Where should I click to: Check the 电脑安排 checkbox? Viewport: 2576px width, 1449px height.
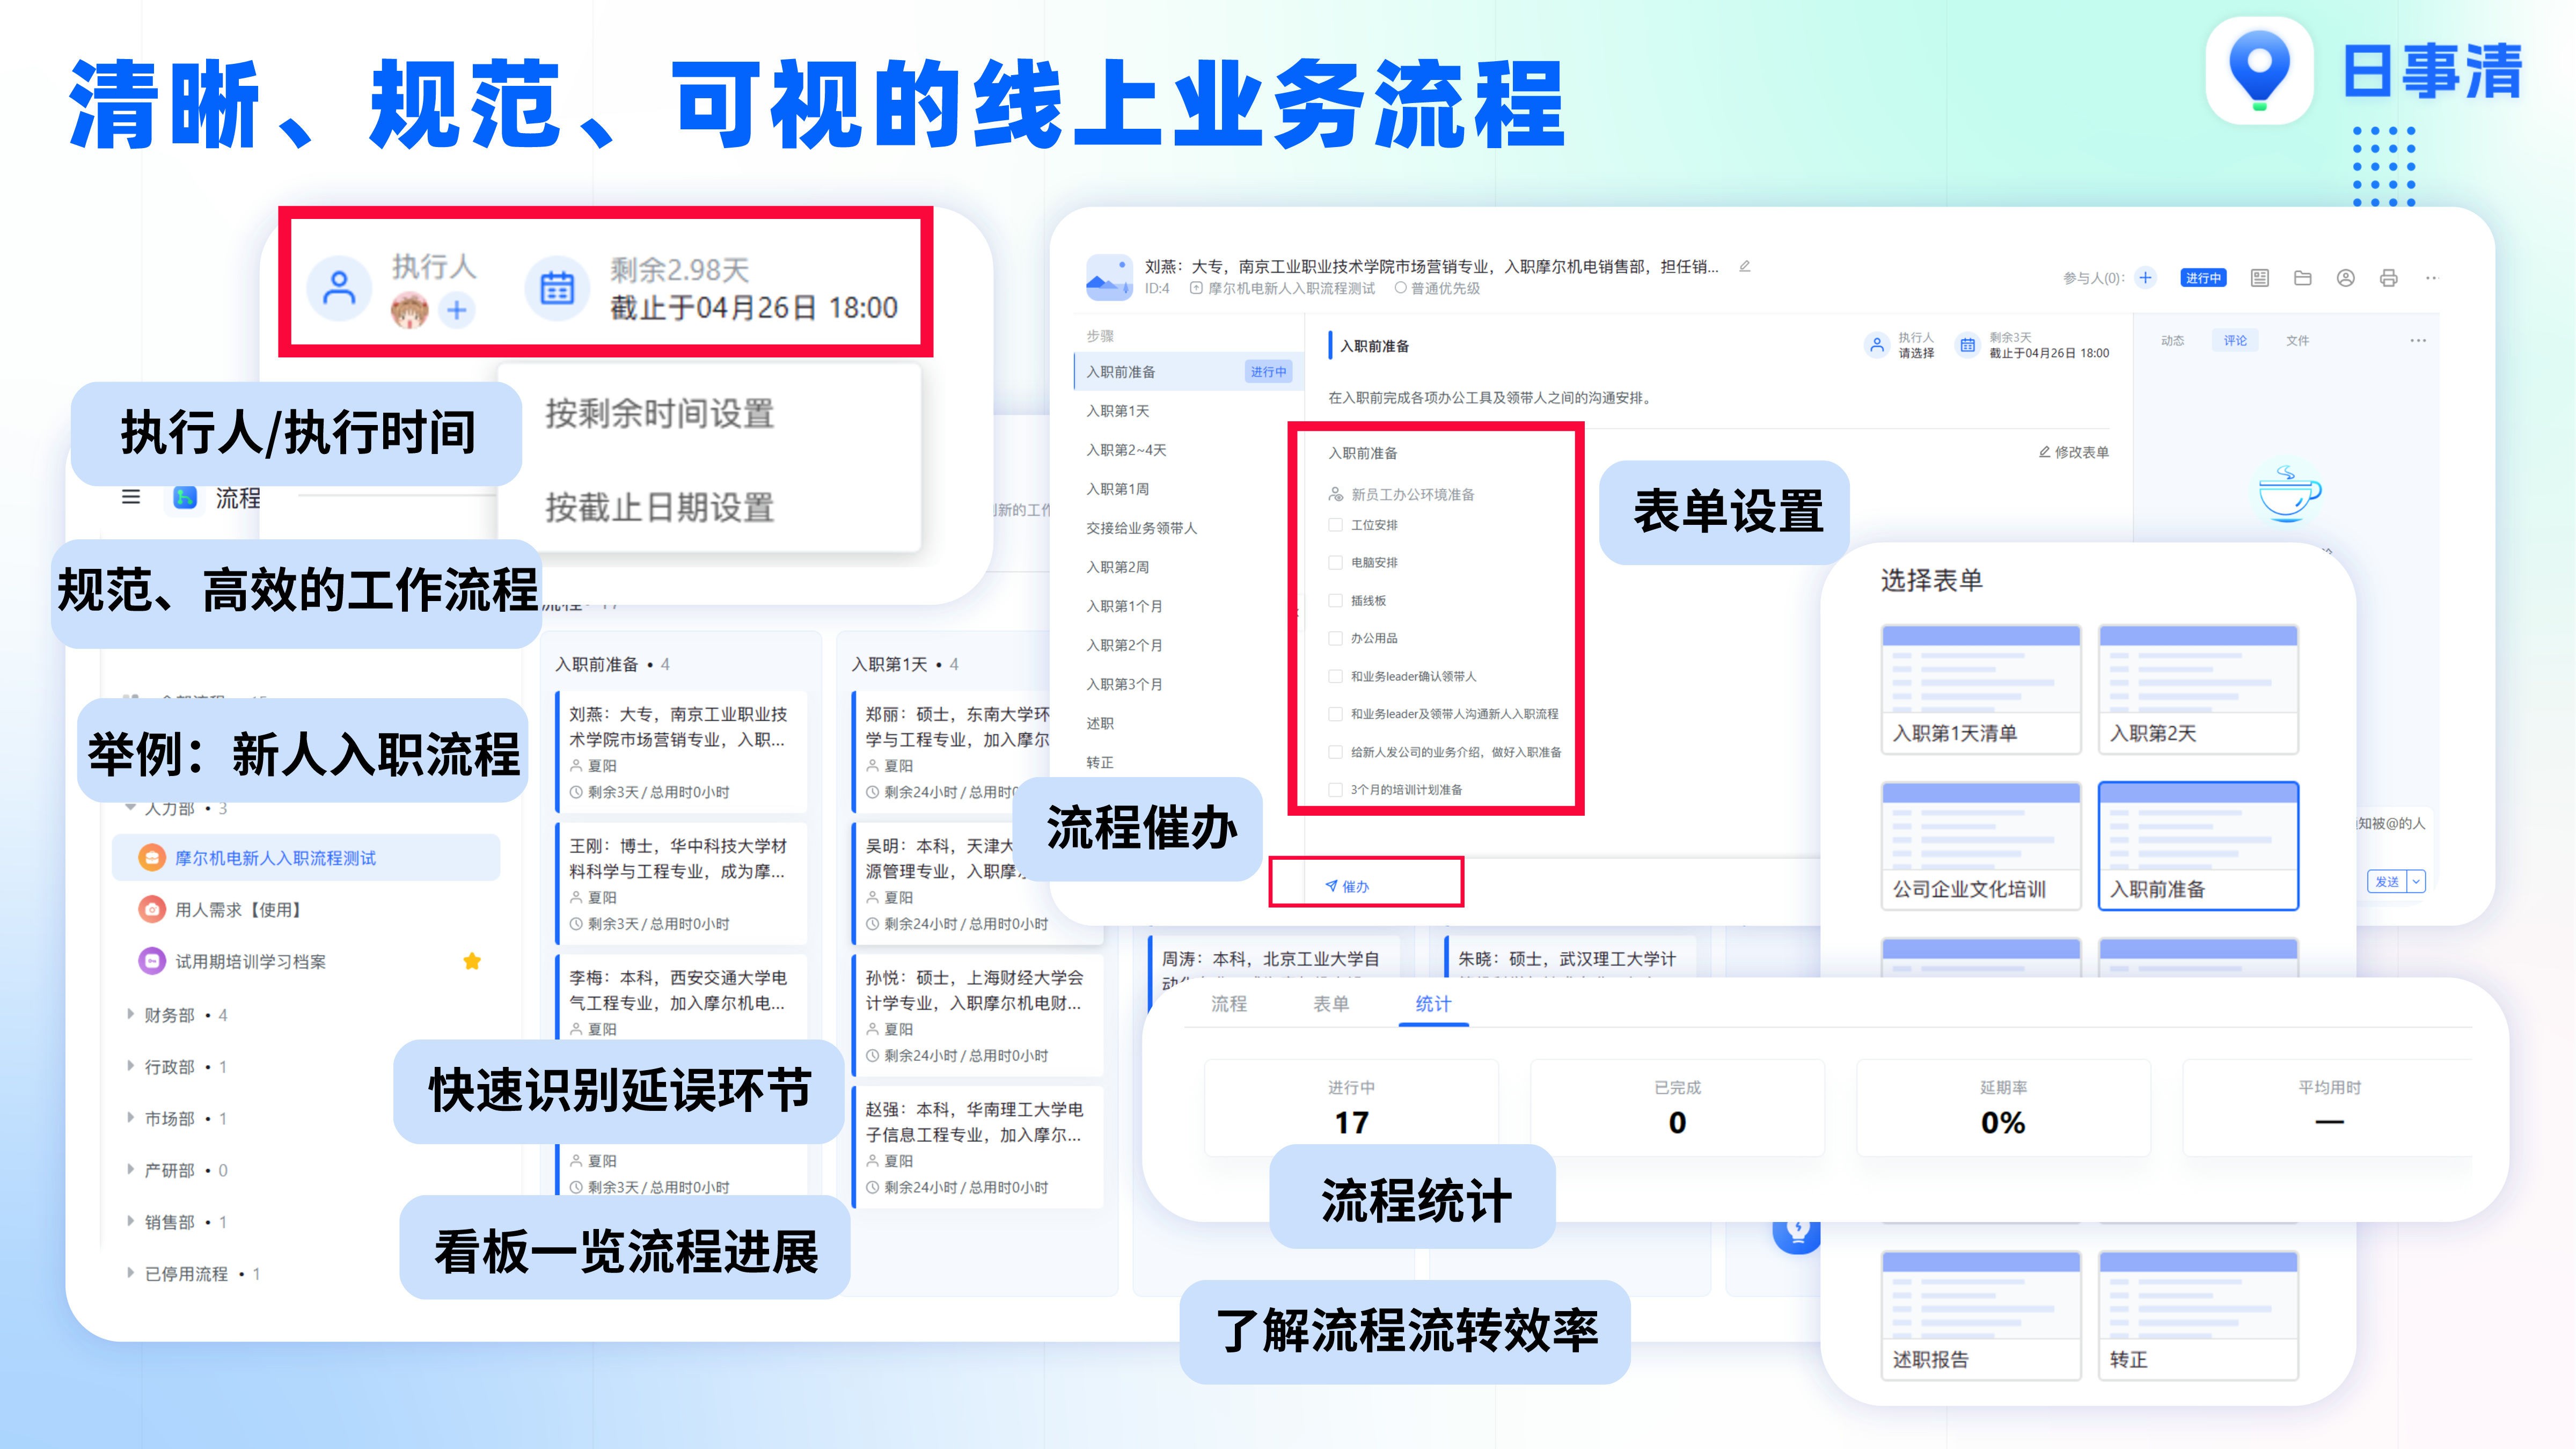click(x=1335, y=563)
